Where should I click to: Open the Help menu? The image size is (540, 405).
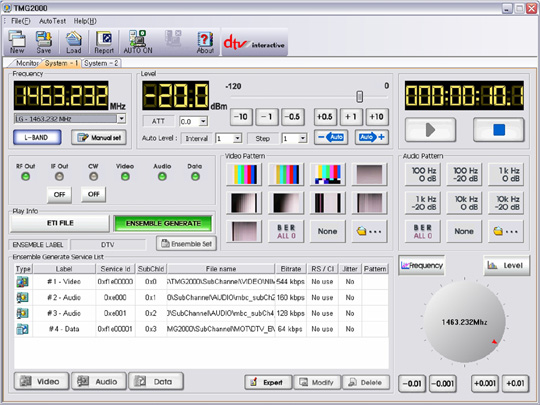tap(85, 21)
